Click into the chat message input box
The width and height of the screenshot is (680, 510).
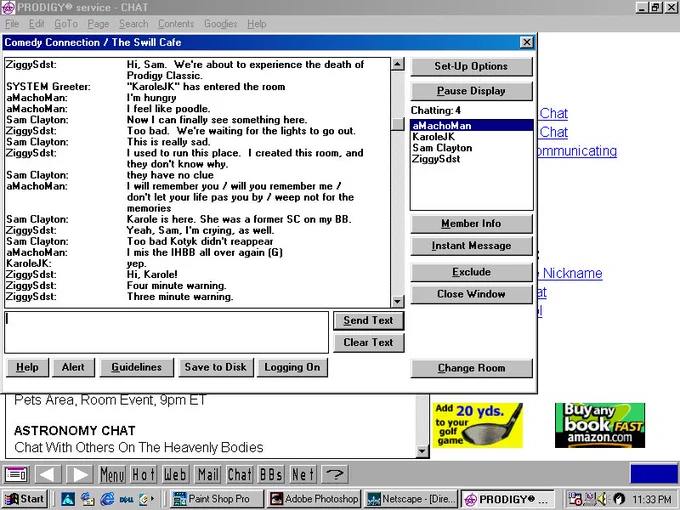[x=167, y=332]
